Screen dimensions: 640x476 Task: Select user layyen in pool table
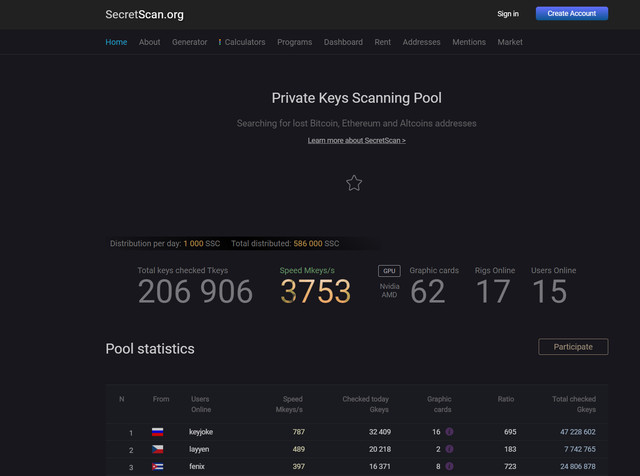[199, 449]
